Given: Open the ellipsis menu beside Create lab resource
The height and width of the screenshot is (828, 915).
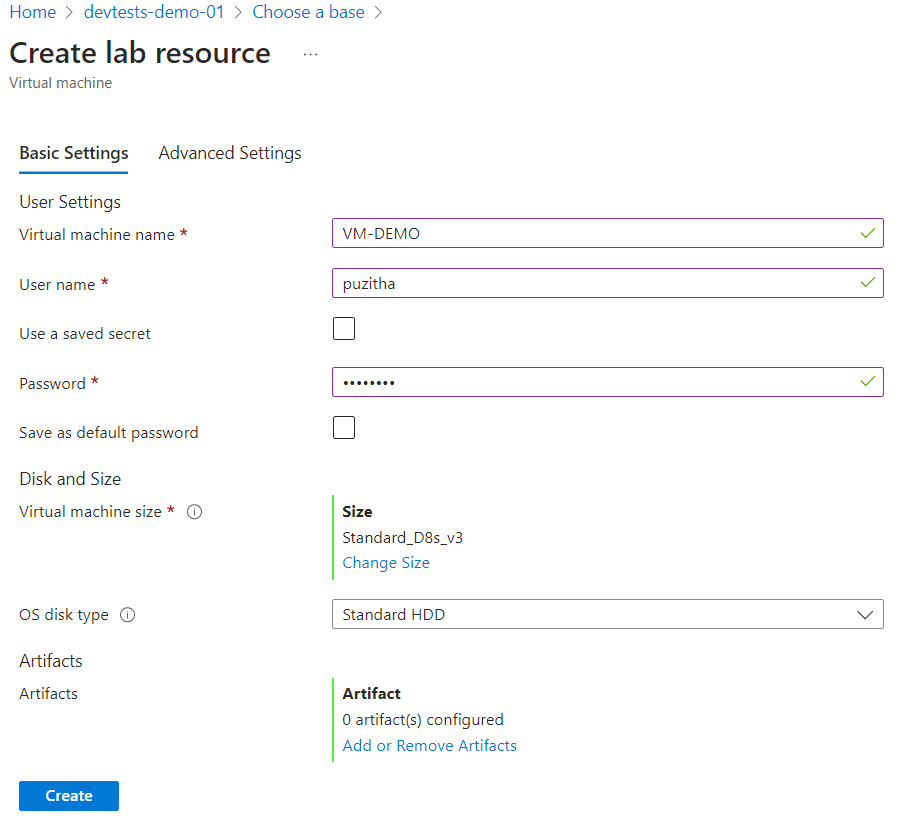Looking at the screenshot, I should coord(310,54).
